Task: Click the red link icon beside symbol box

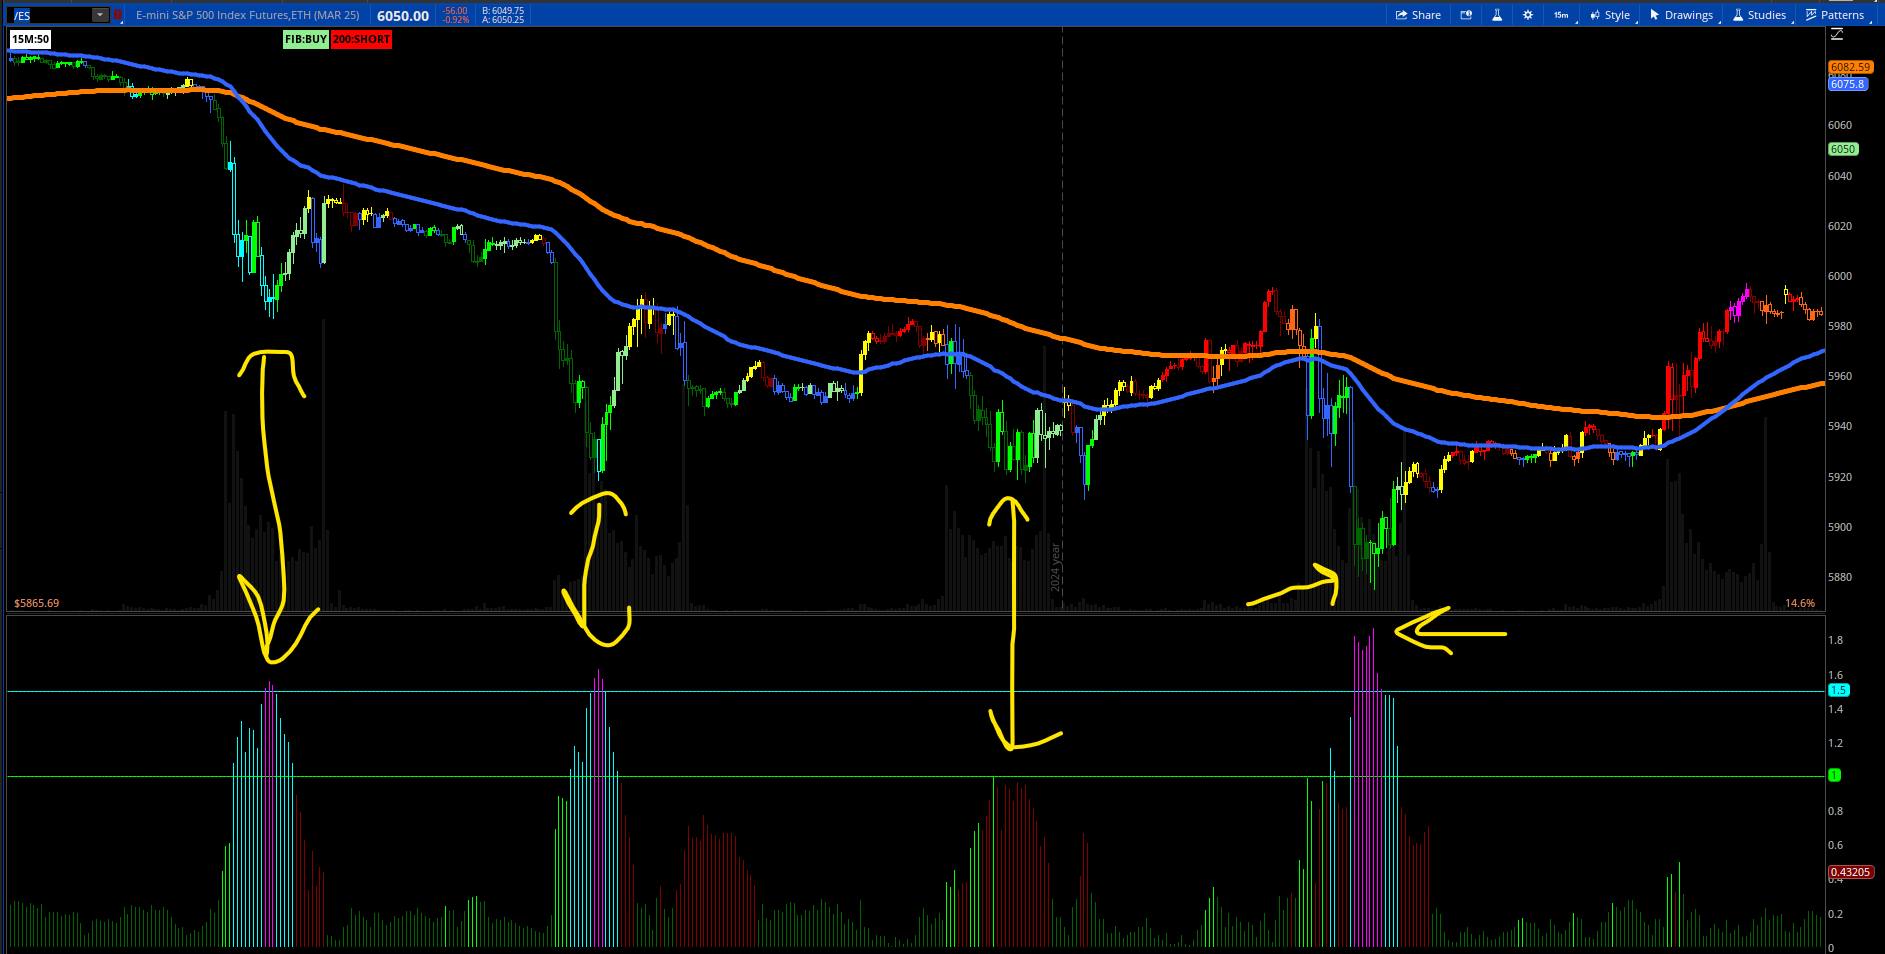Action: click(118, 15)
